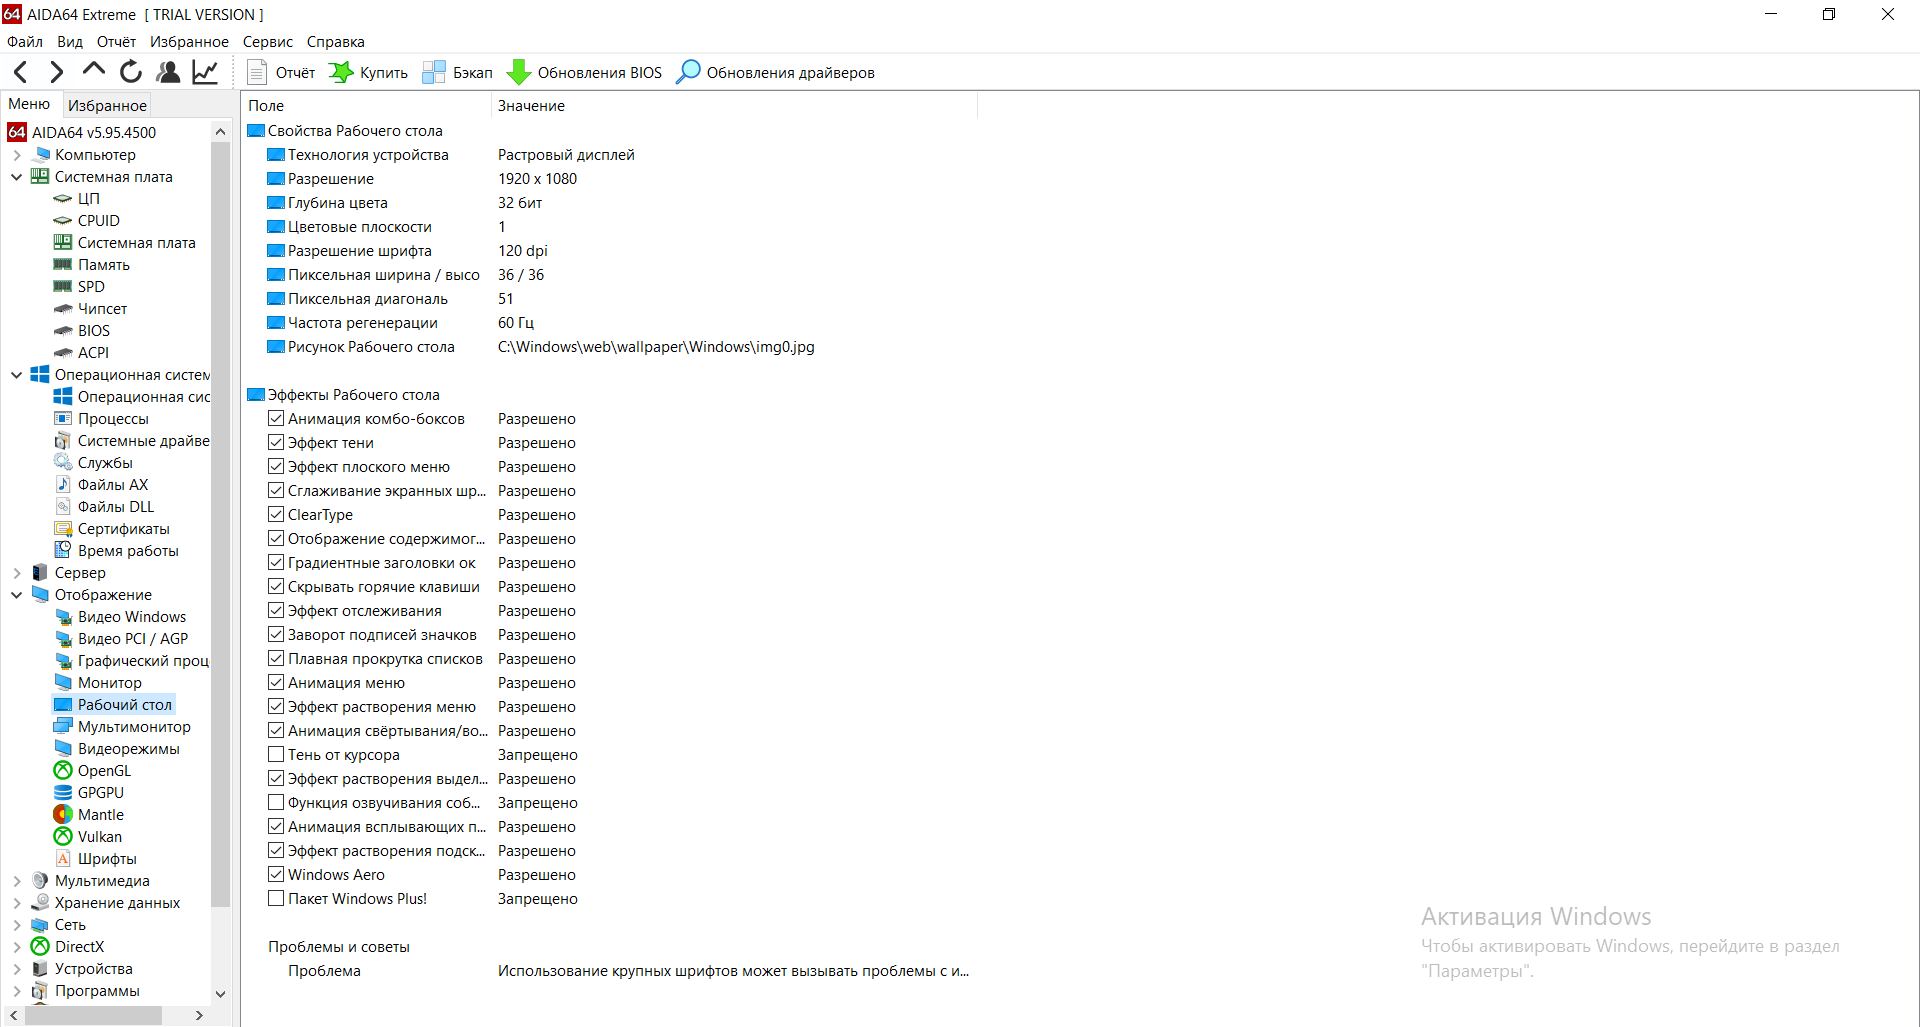Collapse the Операционная система tree node
This screenshot has height=1027, width=1920.
click(x=17, y=375)
